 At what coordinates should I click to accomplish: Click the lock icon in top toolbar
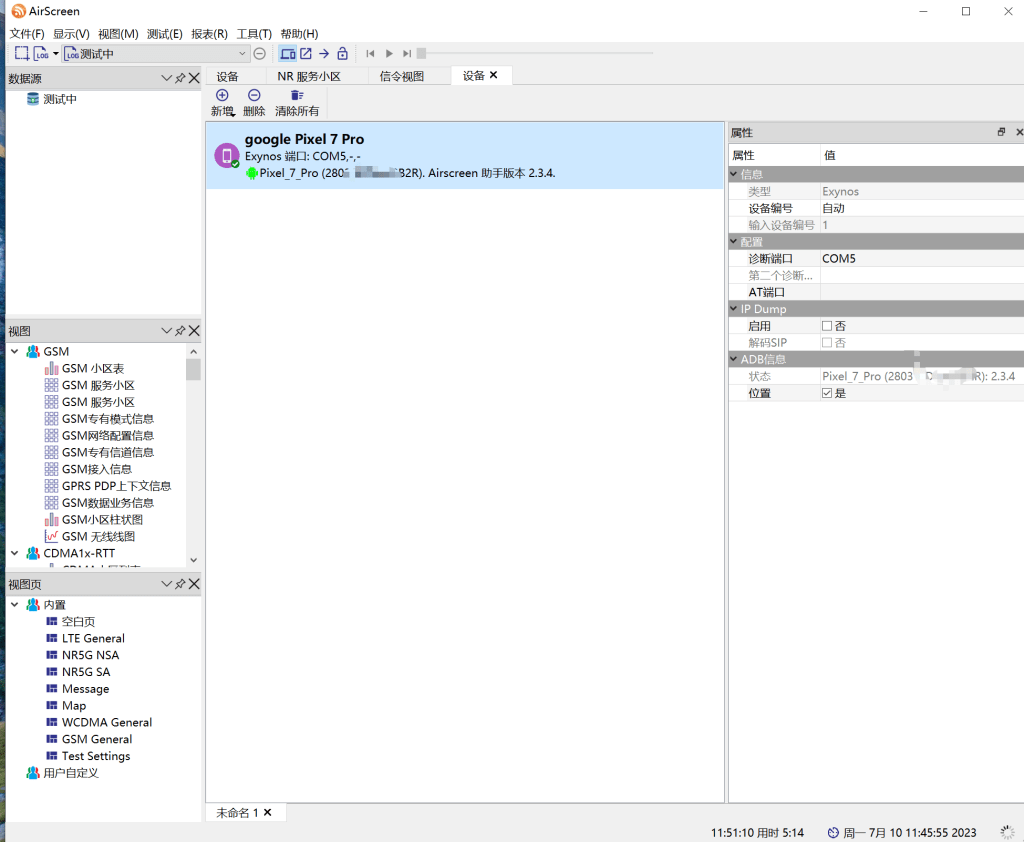(343, 53)
